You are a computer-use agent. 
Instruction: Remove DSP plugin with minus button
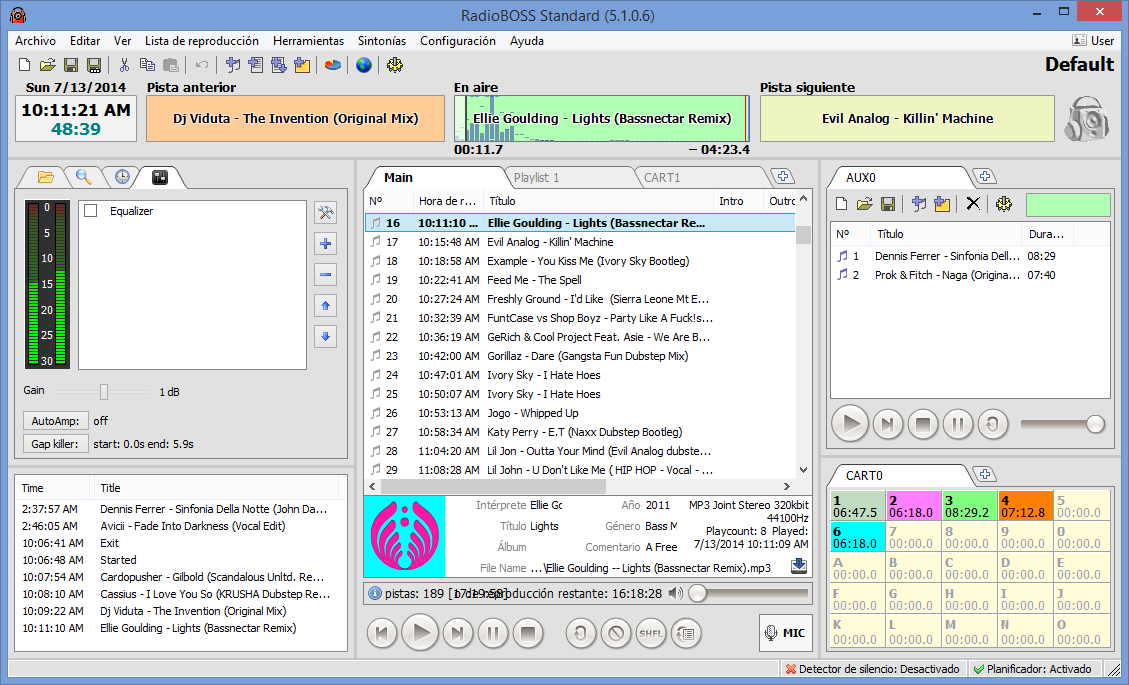click(x=325, y=274)
